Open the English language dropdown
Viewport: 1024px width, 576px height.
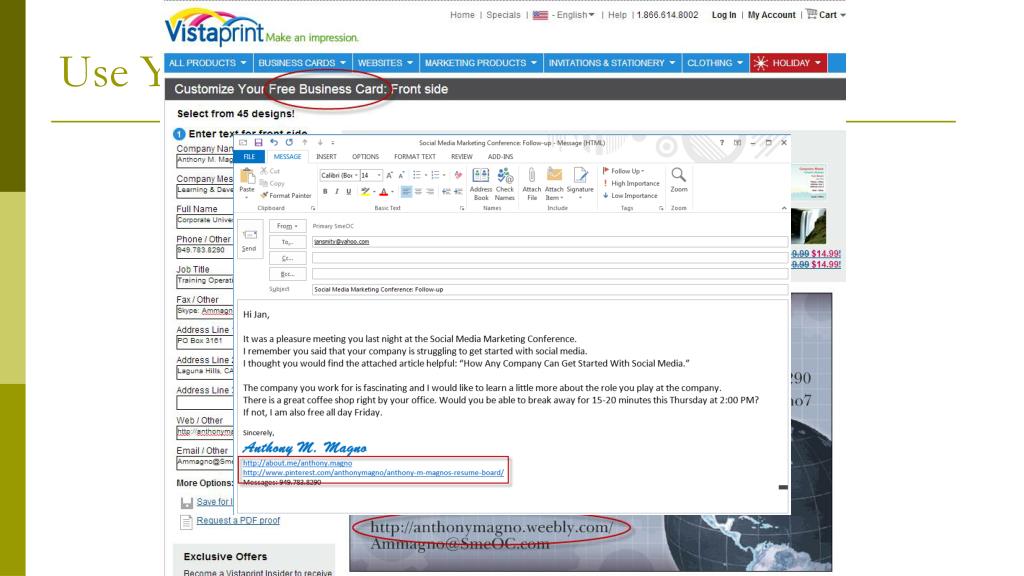click(575, 14)
